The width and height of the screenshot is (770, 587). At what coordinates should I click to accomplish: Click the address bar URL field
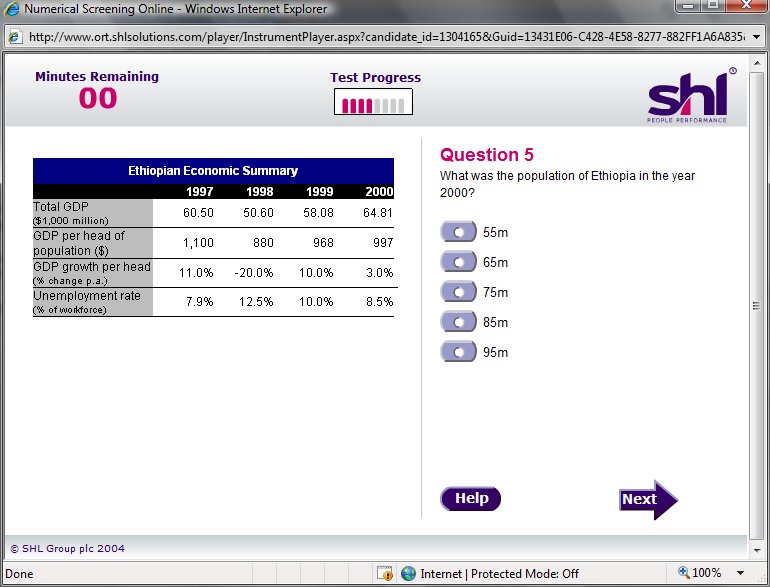[x=386, y=36]
